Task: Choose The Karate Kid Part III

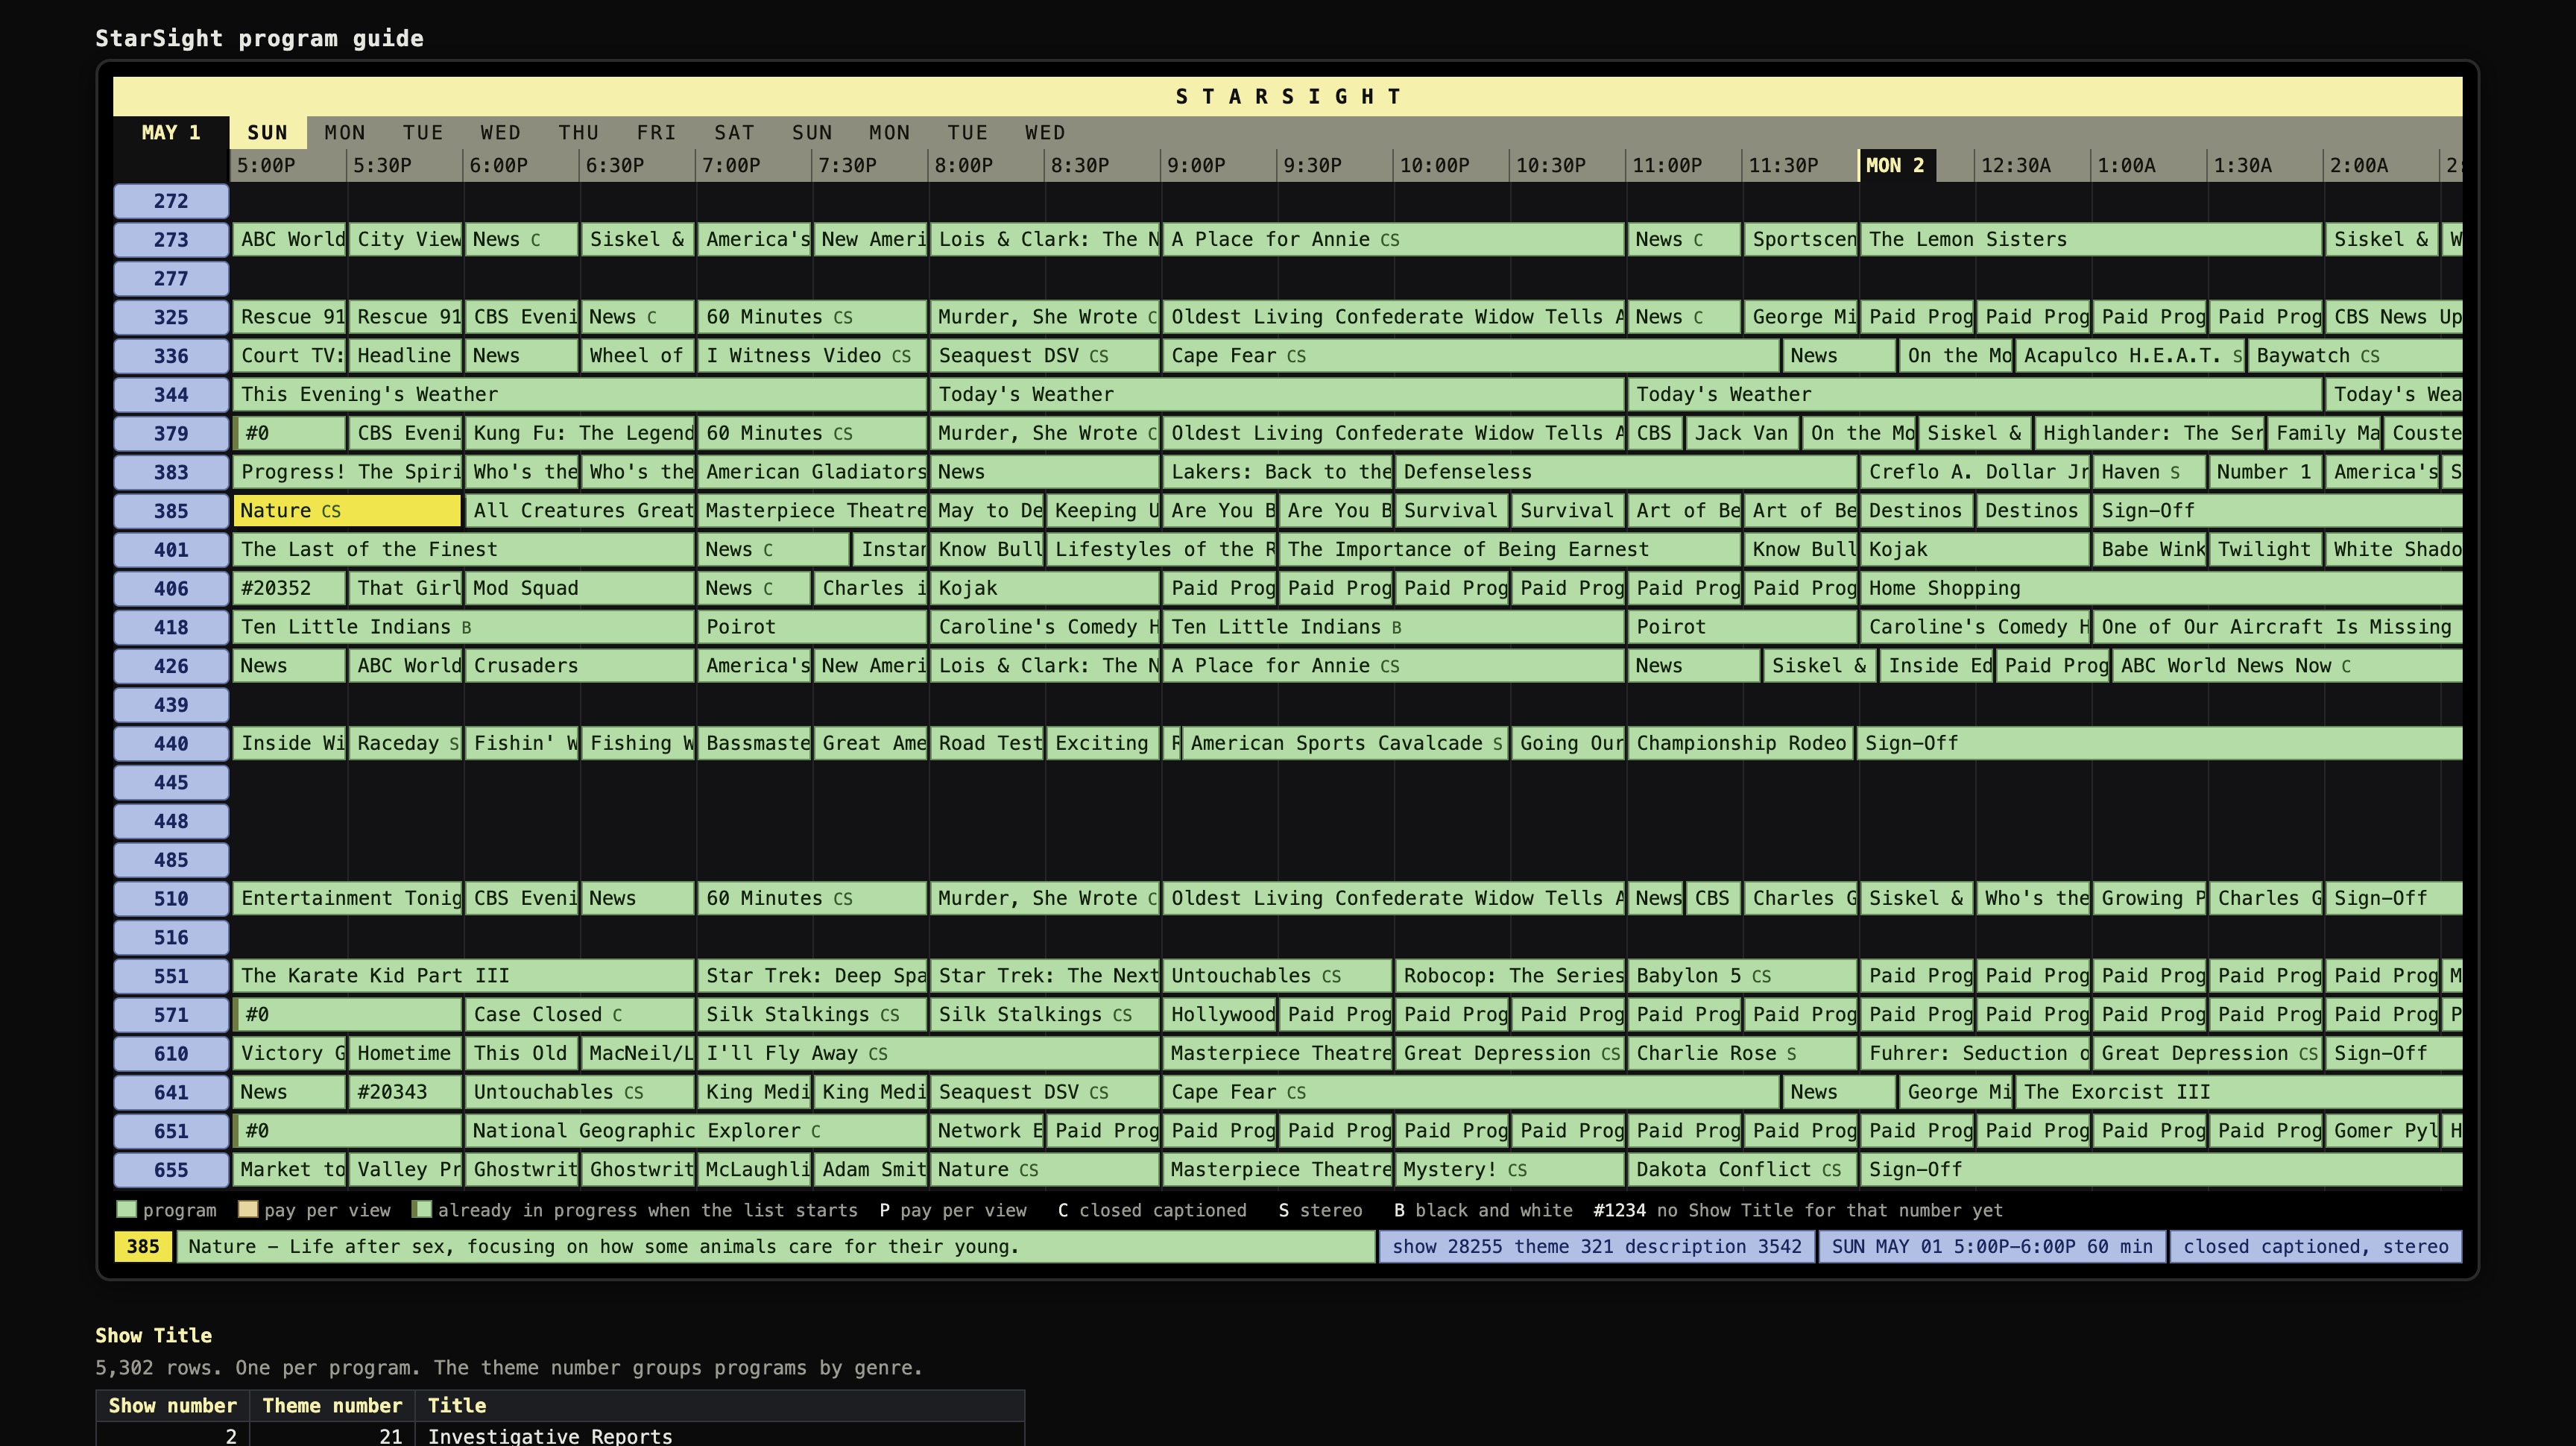Action: (x=463, y=976)
